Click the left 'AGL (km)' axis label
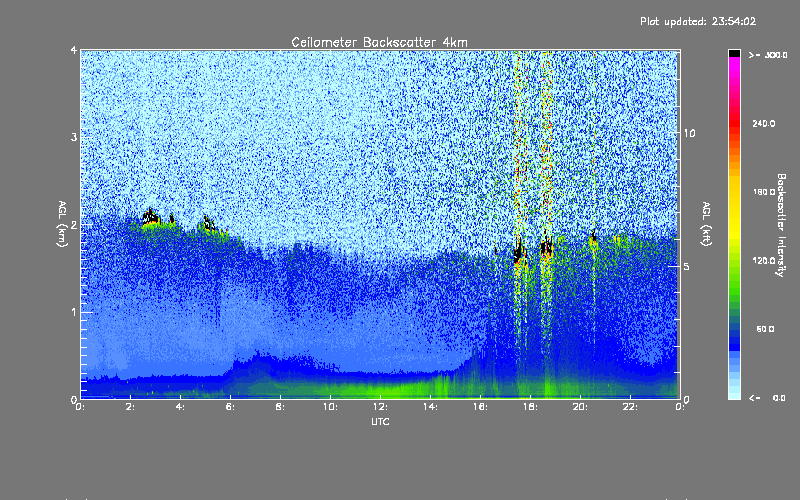This screenshot has width=800, height=500. 62,224
